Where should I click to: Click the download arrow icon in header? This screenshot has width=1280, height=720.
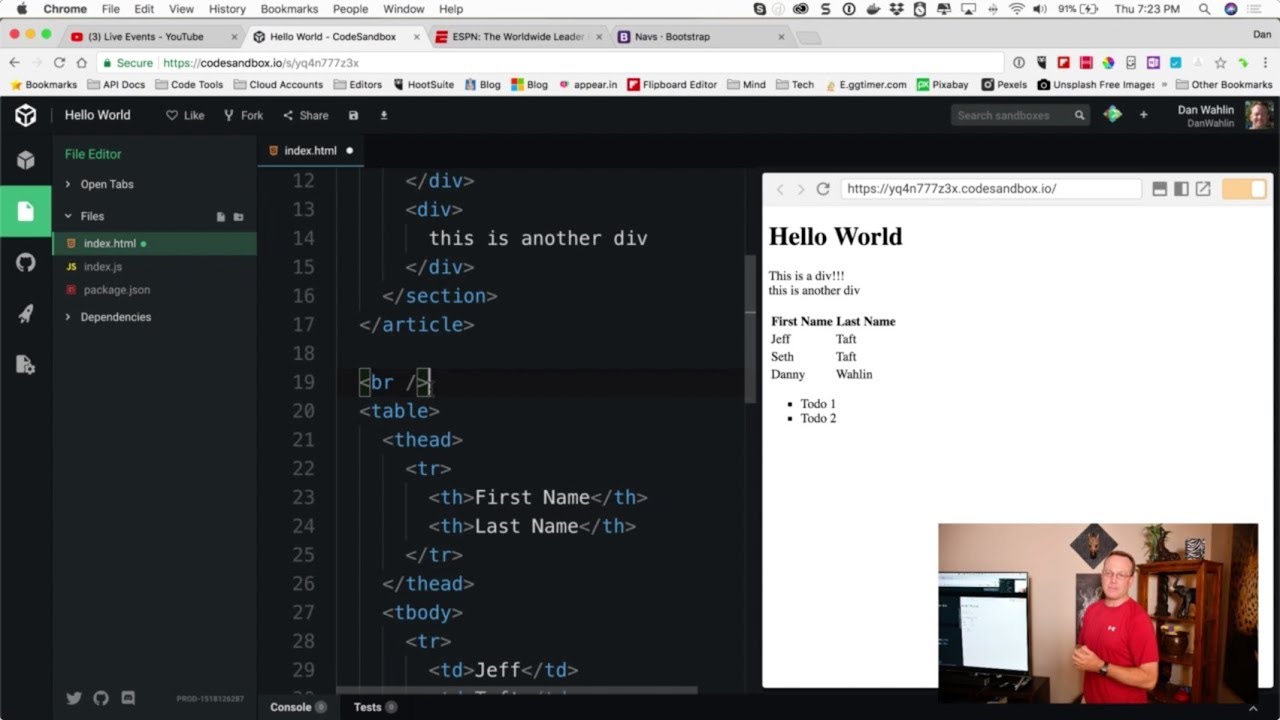[383, 115]
